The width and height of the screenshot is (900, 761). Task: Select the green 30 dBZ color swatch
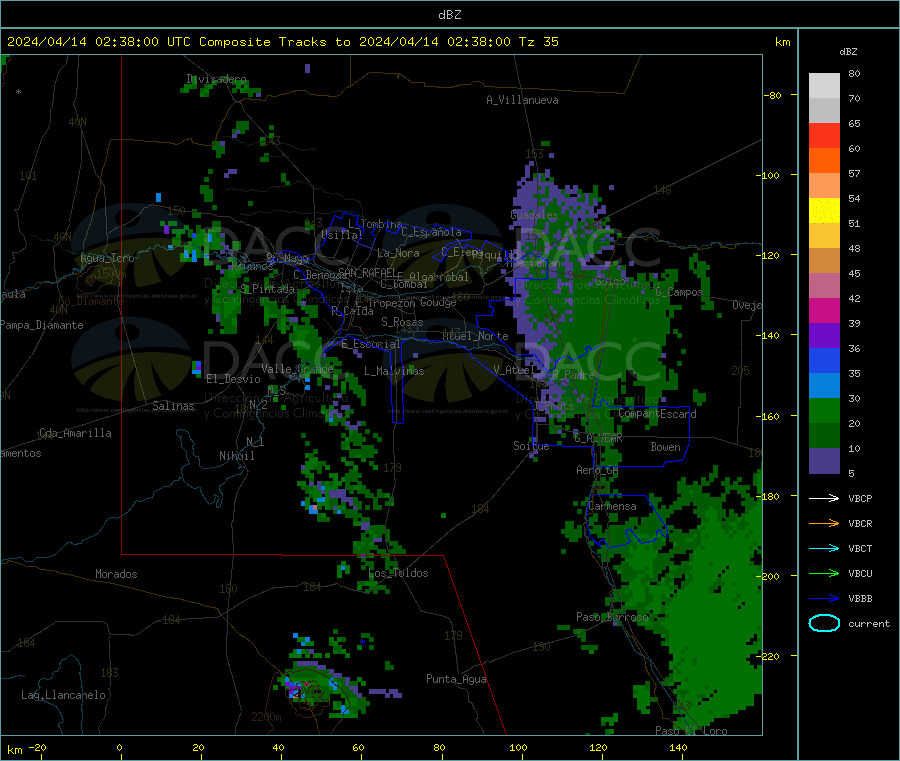point(824,410)
